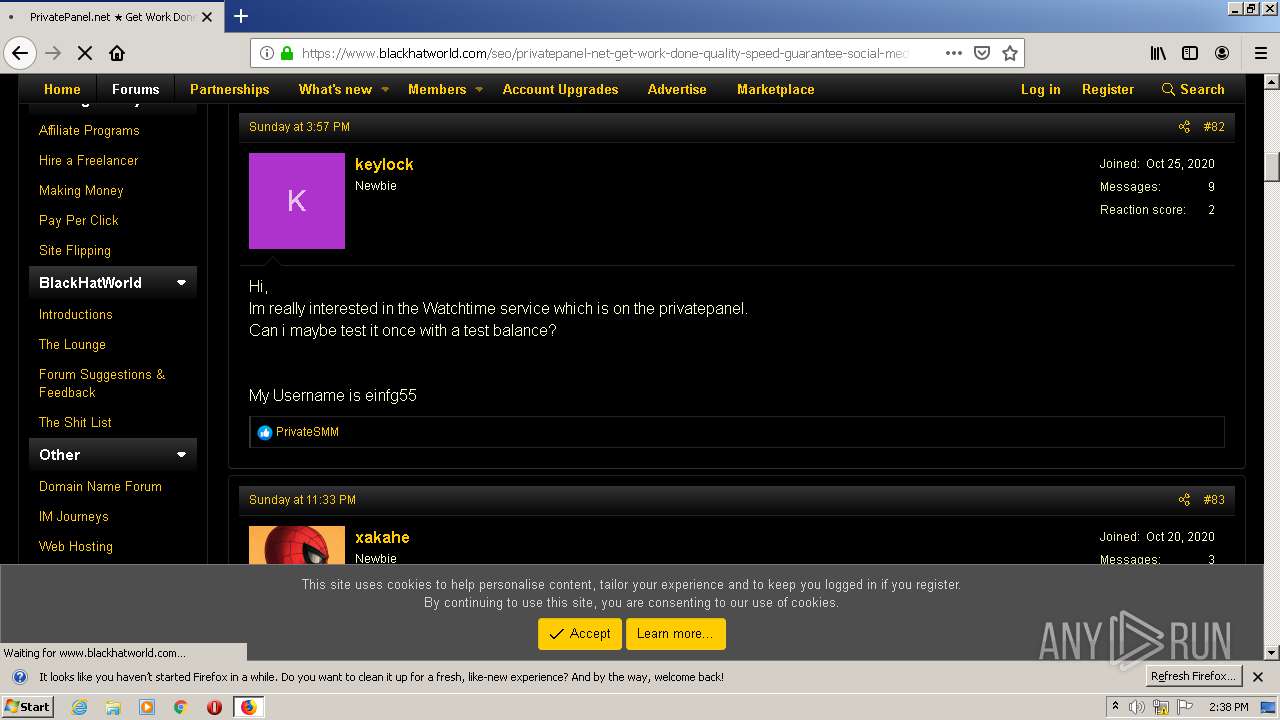Close the PrivatePanel.net browser tab
1280x720 pixels.
click(207, 17)
